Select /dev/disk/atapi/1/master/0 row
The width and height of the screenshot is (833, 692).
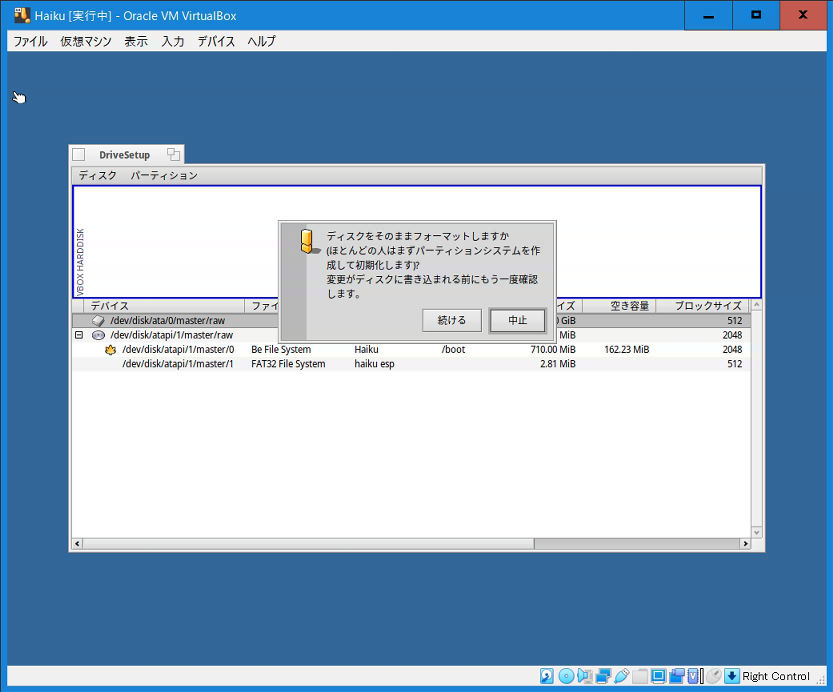pyautogui.click(x=411, y=349)
